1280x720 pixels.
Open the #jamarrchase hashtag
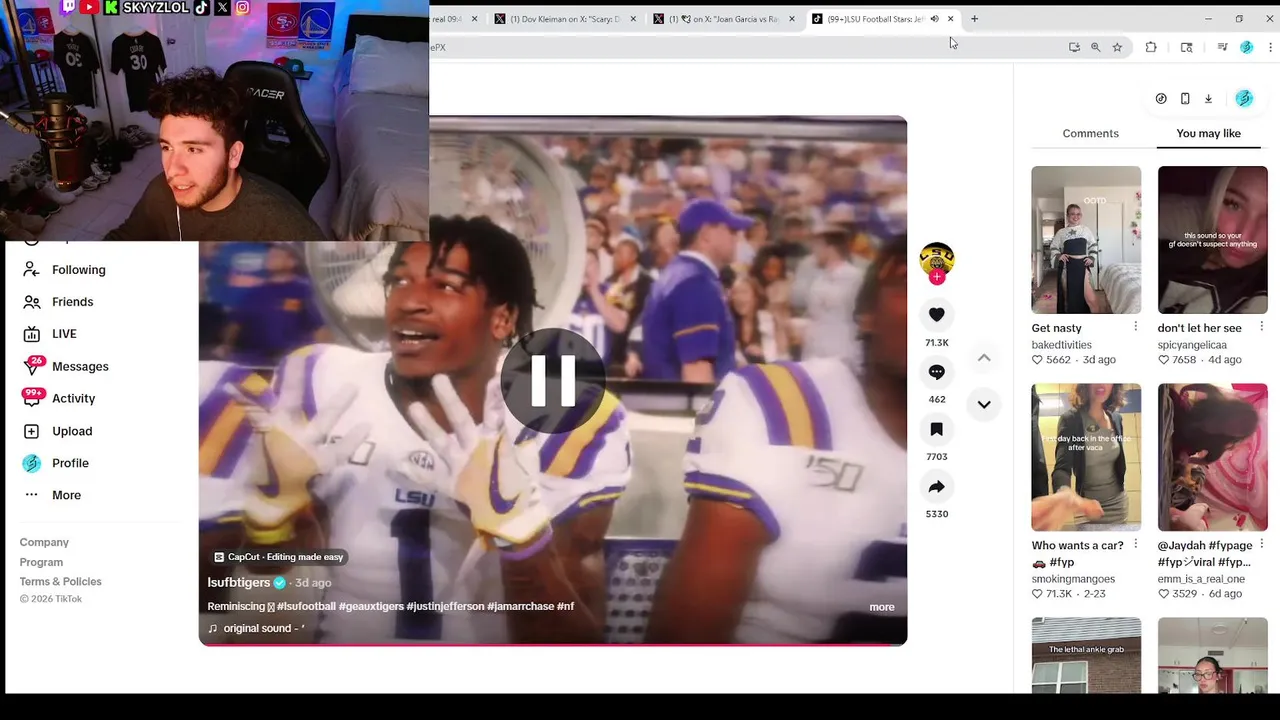(x=520, y=606)
